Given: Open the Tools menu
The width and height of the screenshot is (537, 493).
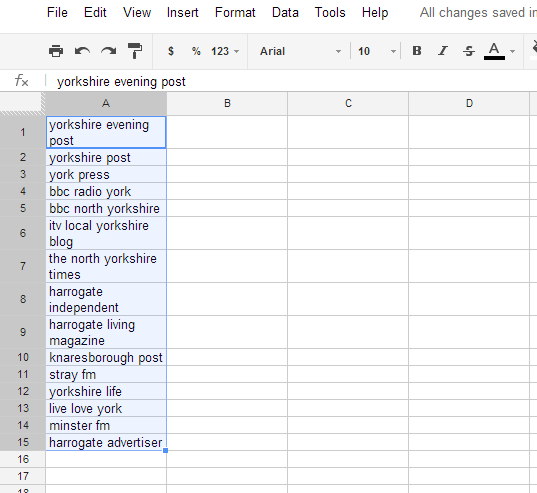Looking at the screenshot, I should click(x=330, y=13).
